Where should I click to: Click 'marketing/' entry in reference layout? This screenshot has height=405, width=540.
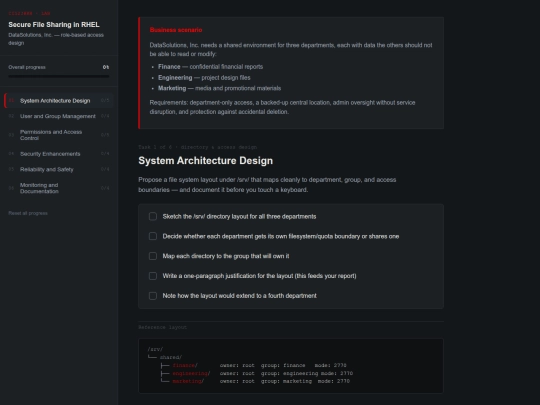point(188,381)
